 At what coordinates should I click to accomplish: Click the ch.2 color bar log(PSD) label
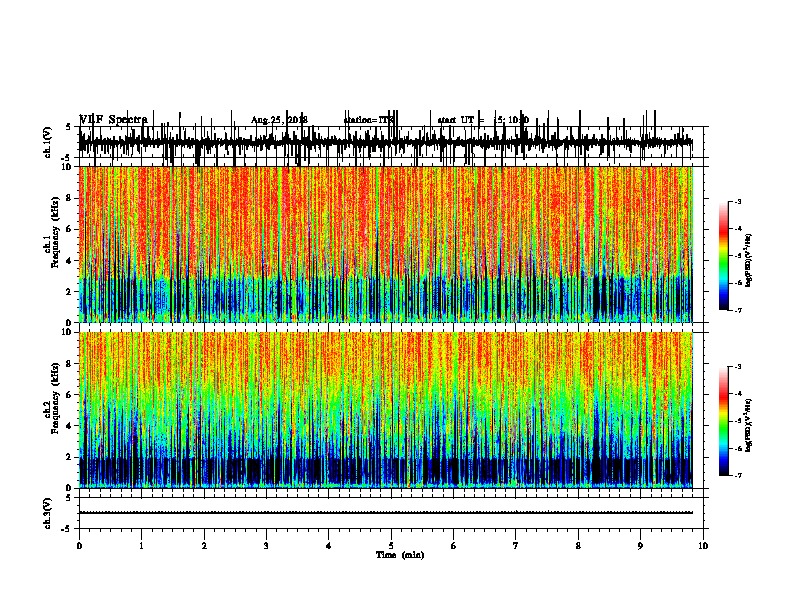(x=749, y=425)
